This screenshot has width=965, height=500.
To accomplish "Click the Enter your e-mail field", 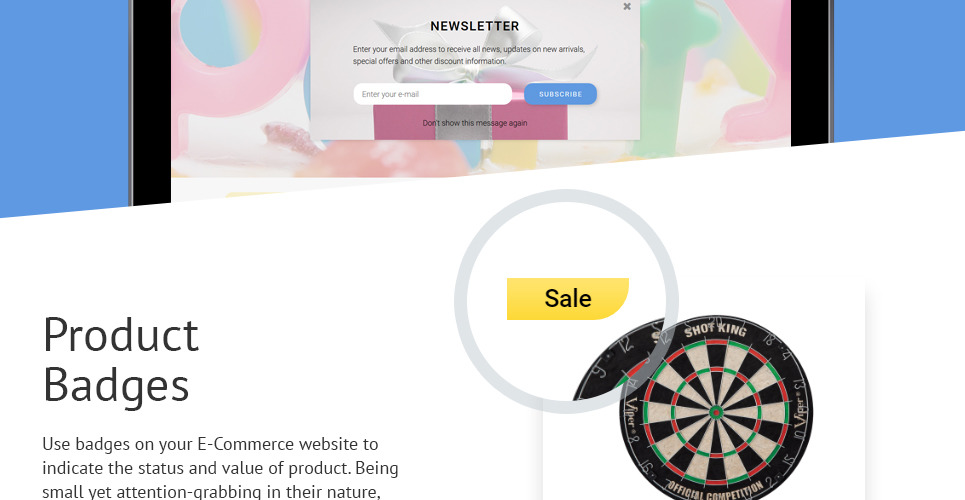I will click(x=432, y=94).
